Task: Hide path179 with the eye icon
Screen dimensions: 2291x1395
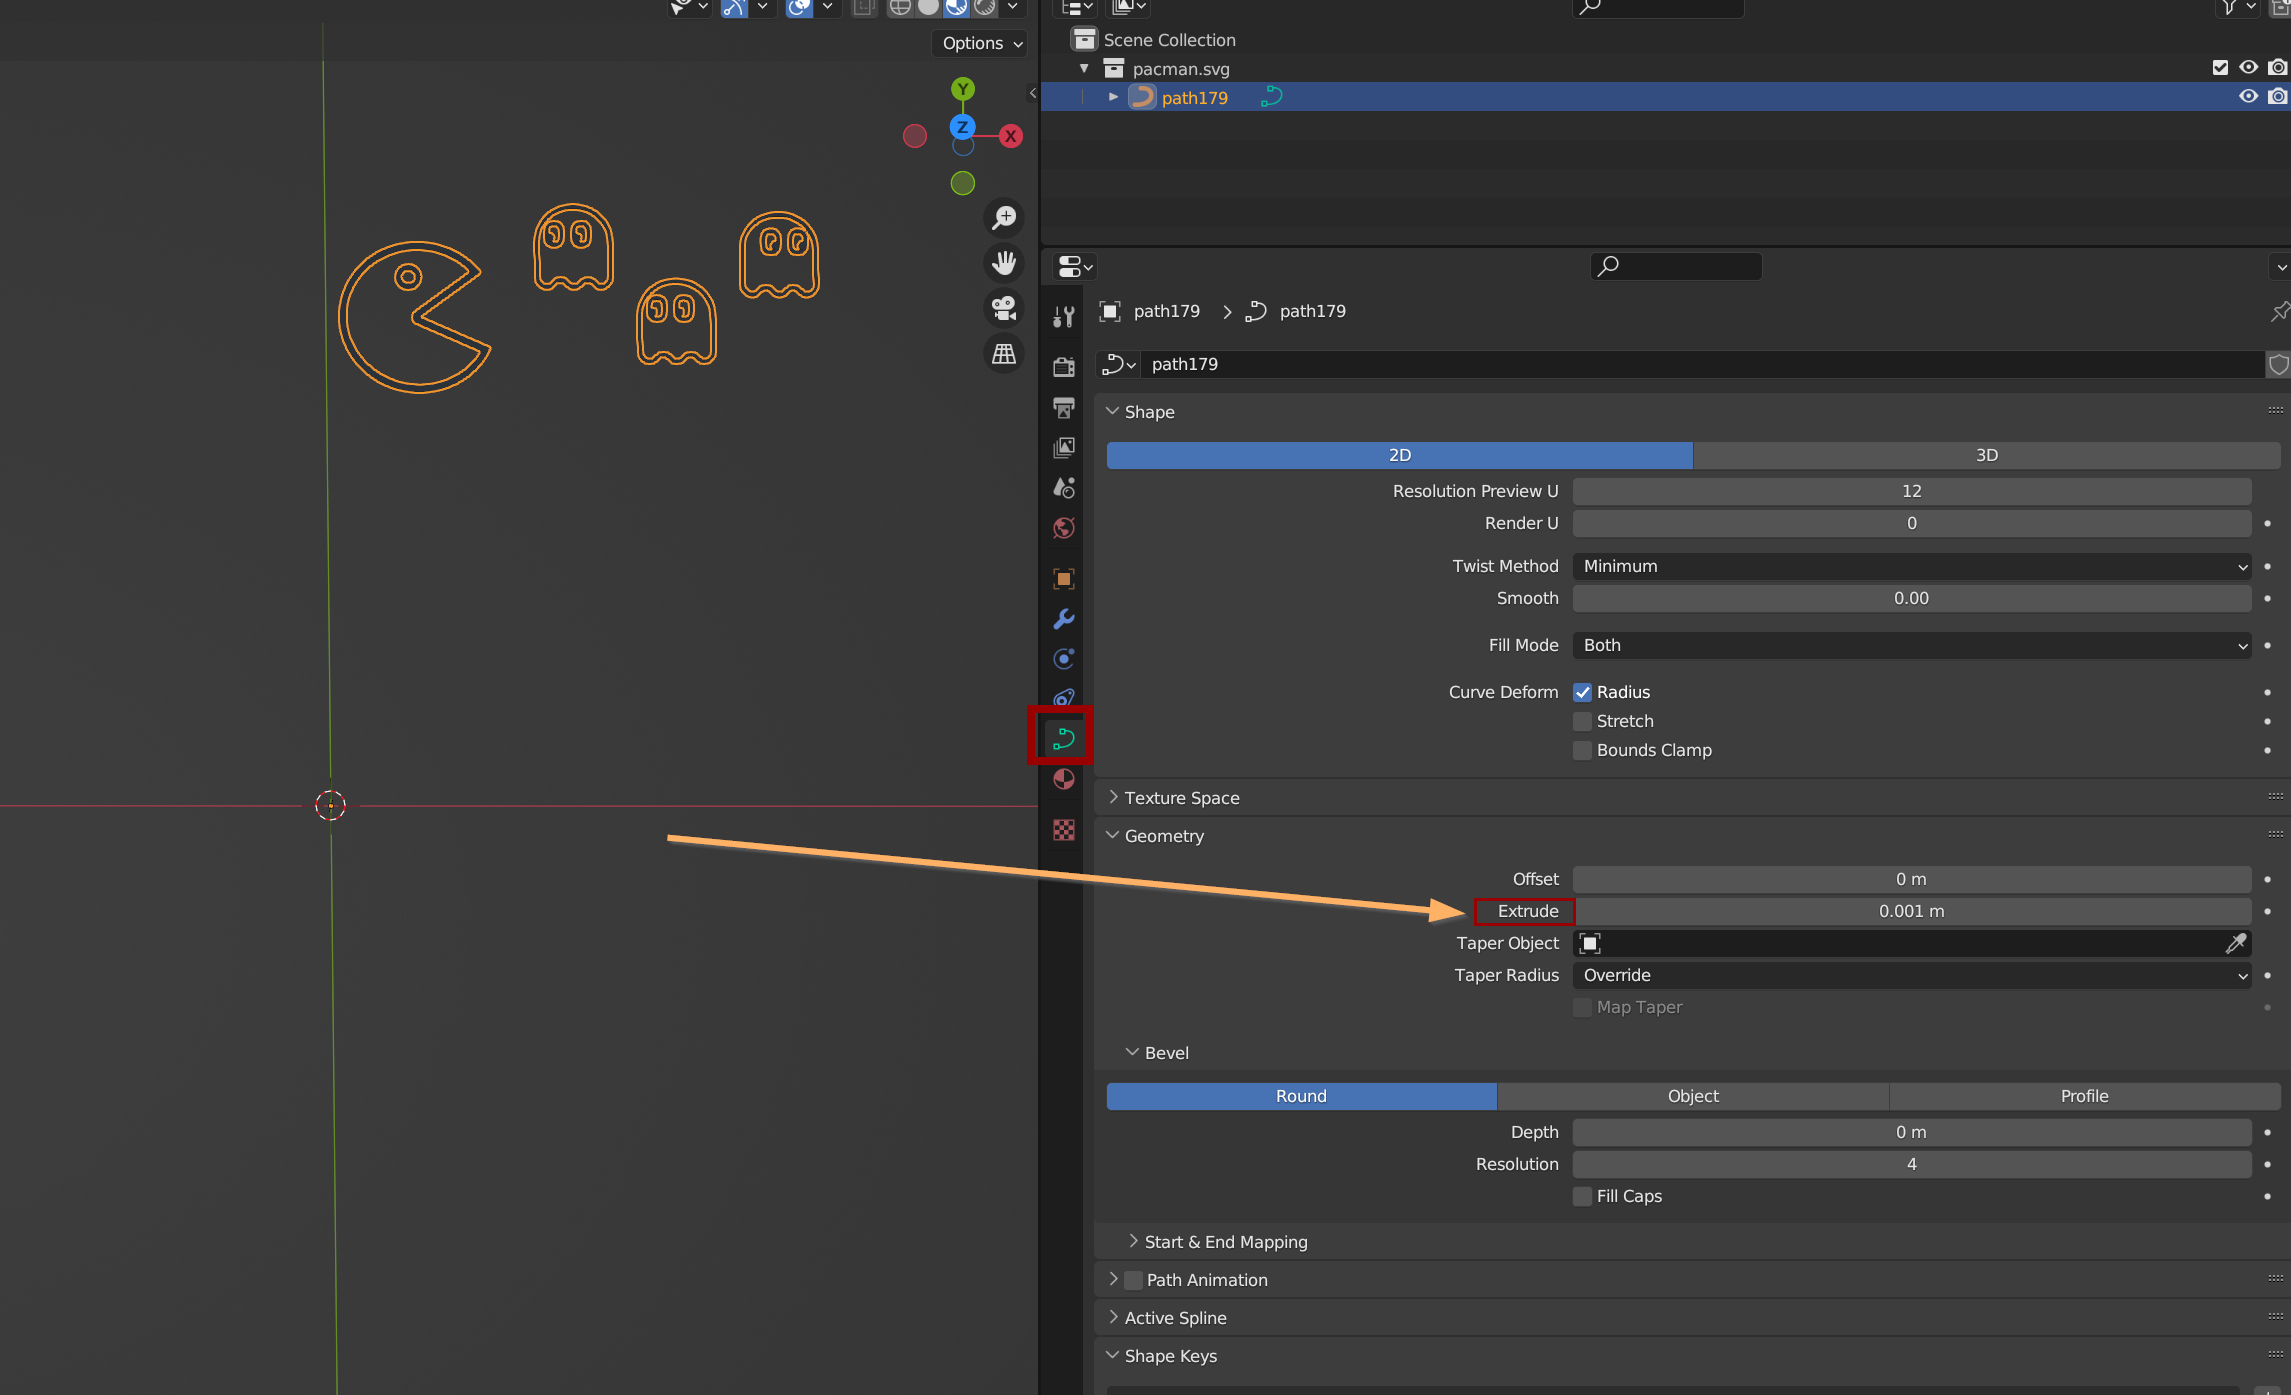Action: [2248, 97]
